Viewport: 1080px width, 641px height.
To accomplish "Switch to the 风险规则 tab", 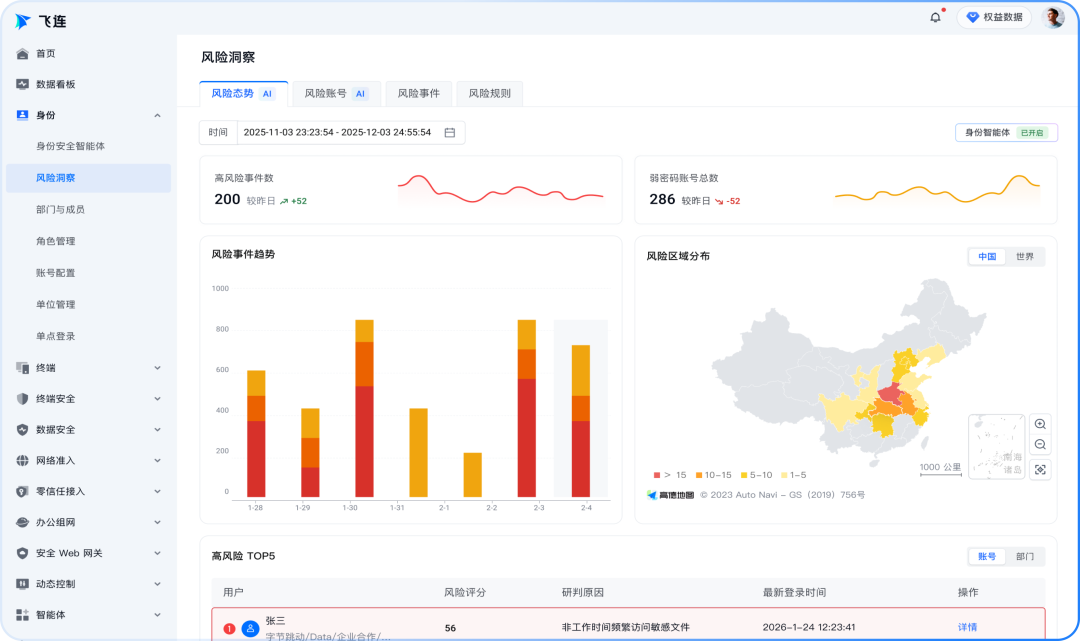I will tap(490, 94).
